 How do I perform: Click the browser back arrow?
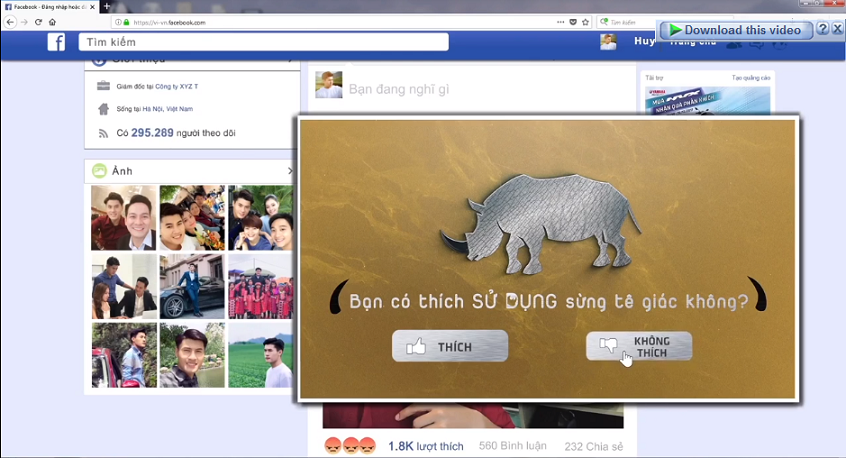10,21
